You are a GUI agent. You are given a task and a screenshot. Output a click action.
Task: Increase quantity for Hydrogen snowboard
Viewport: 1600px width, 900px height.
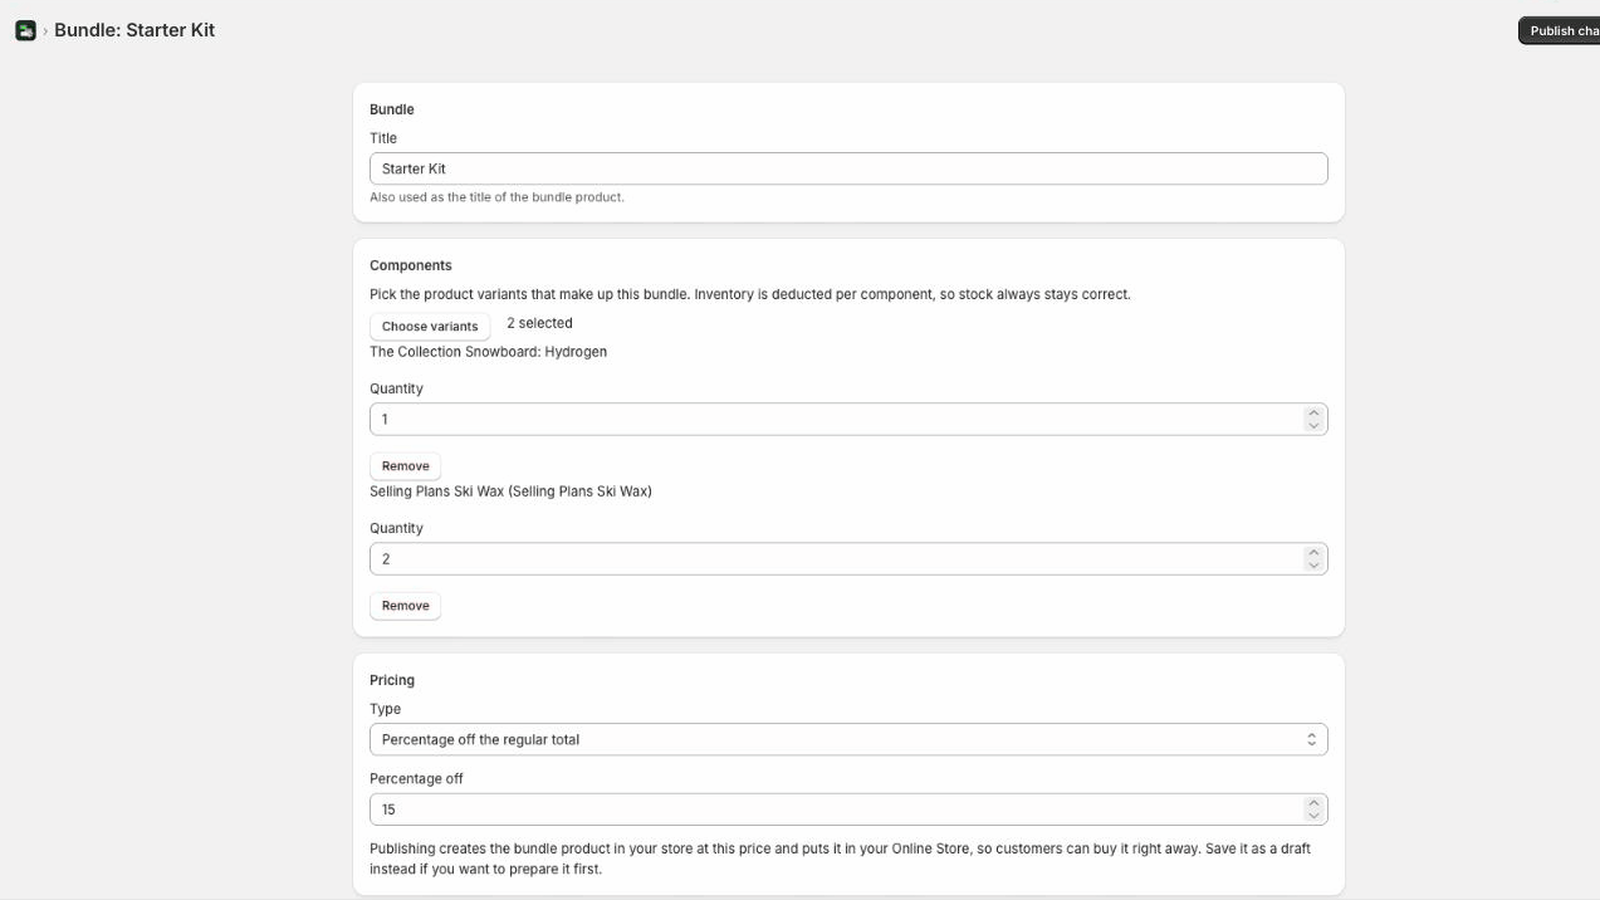coord(1313,413)
